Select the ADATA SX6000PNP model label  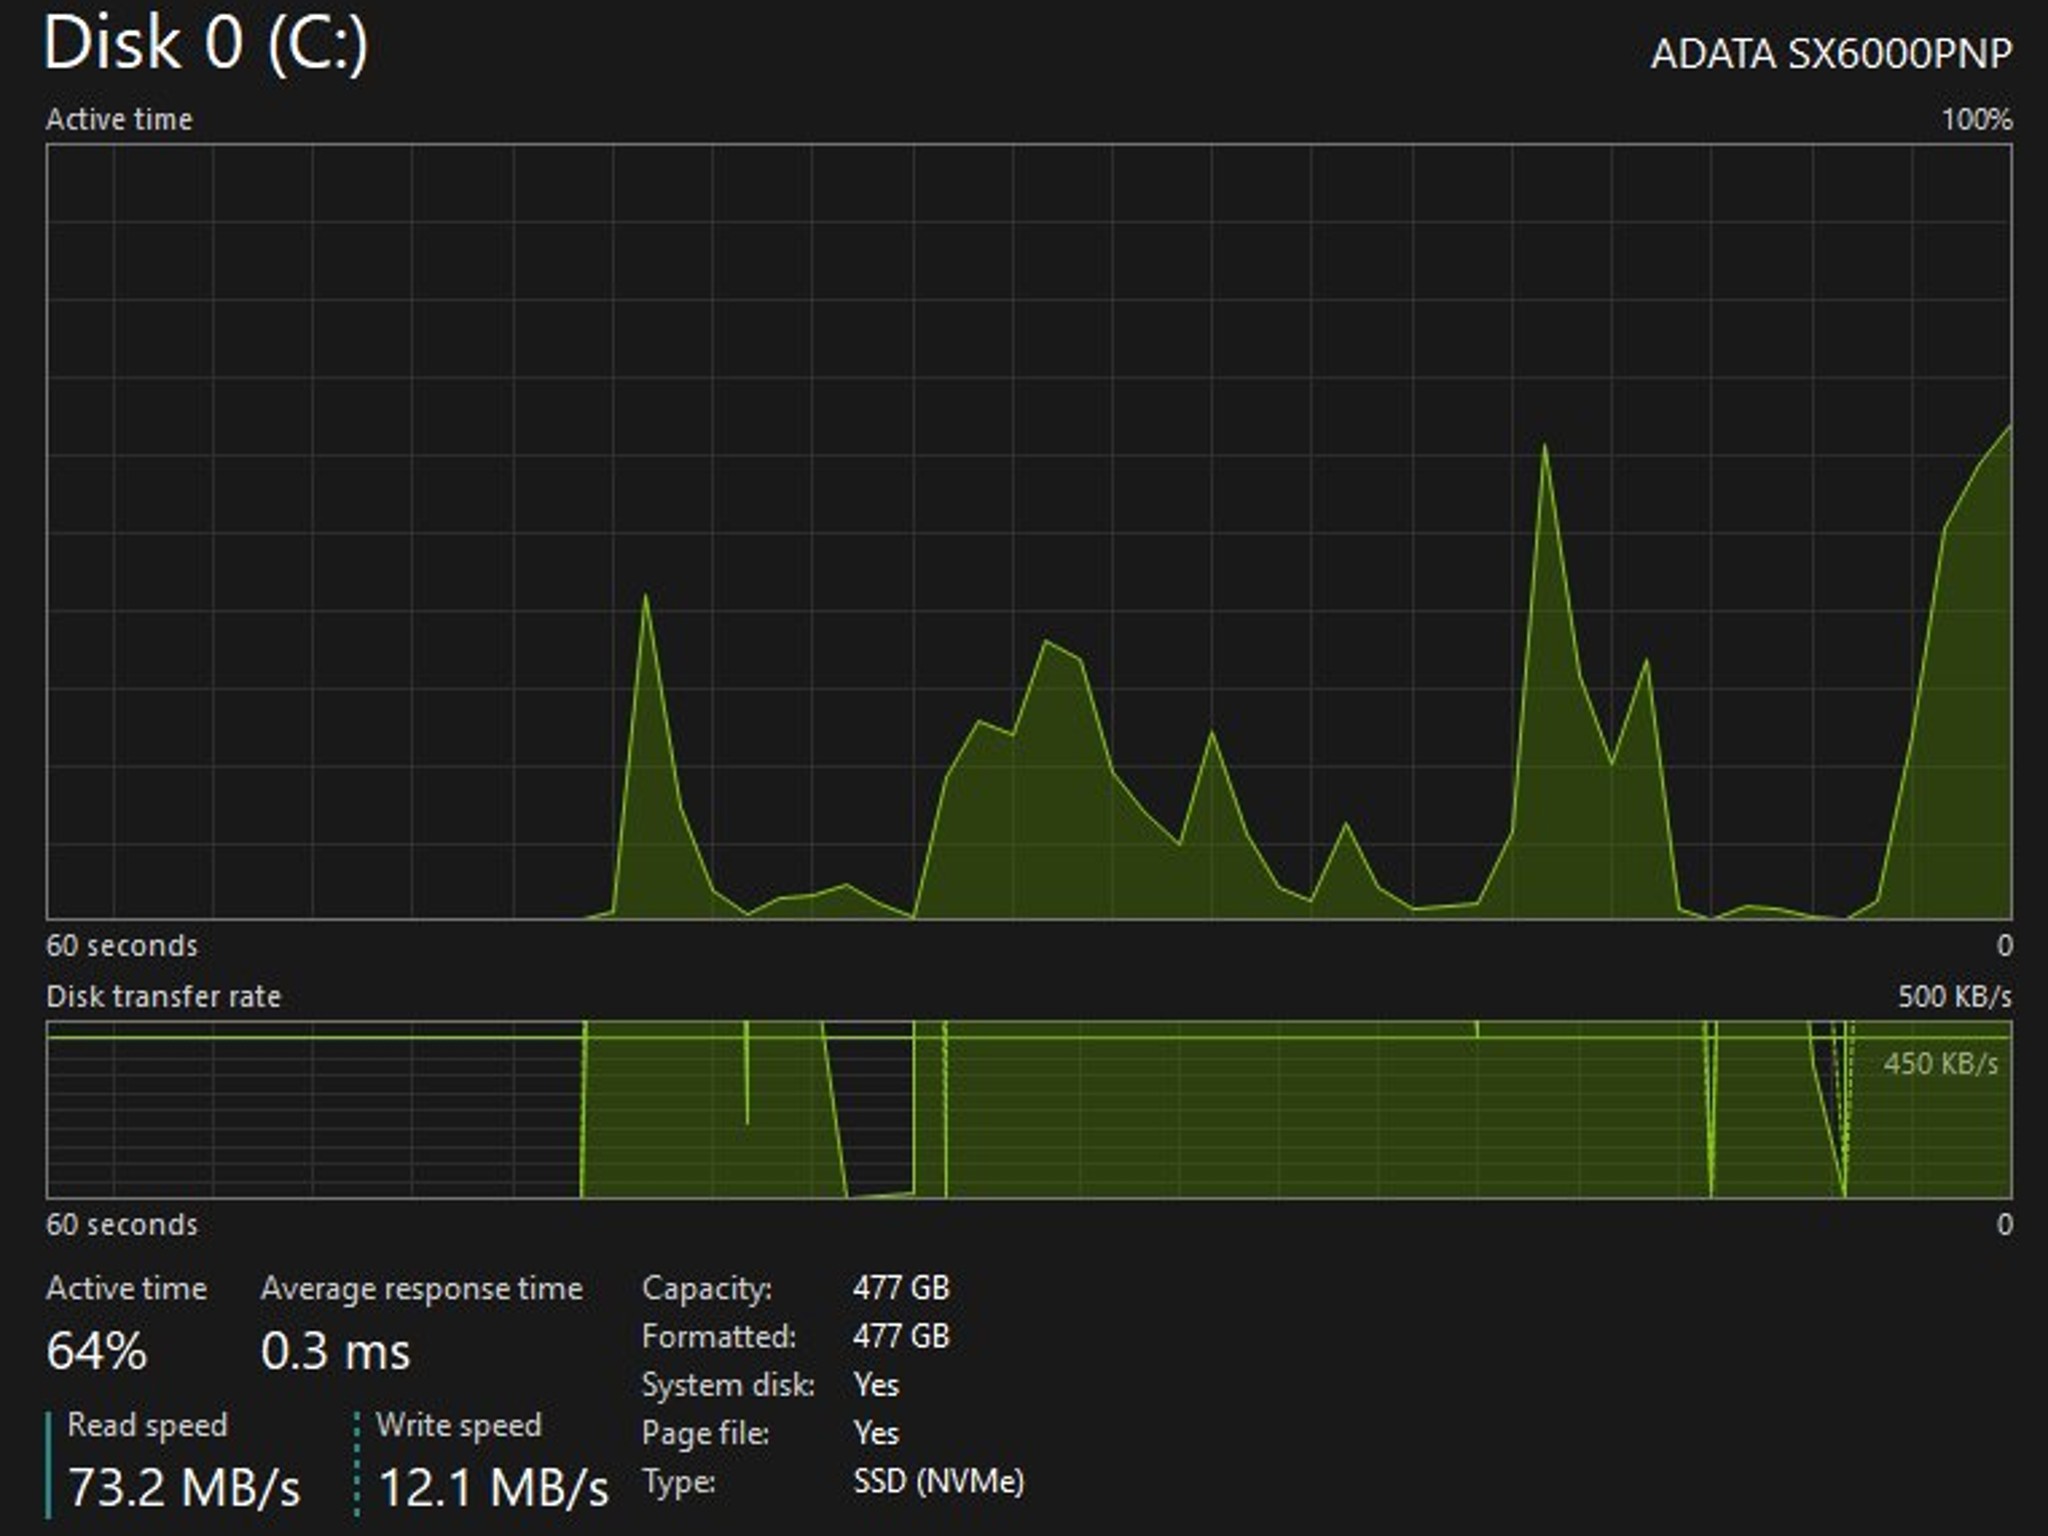[1831, 54]
